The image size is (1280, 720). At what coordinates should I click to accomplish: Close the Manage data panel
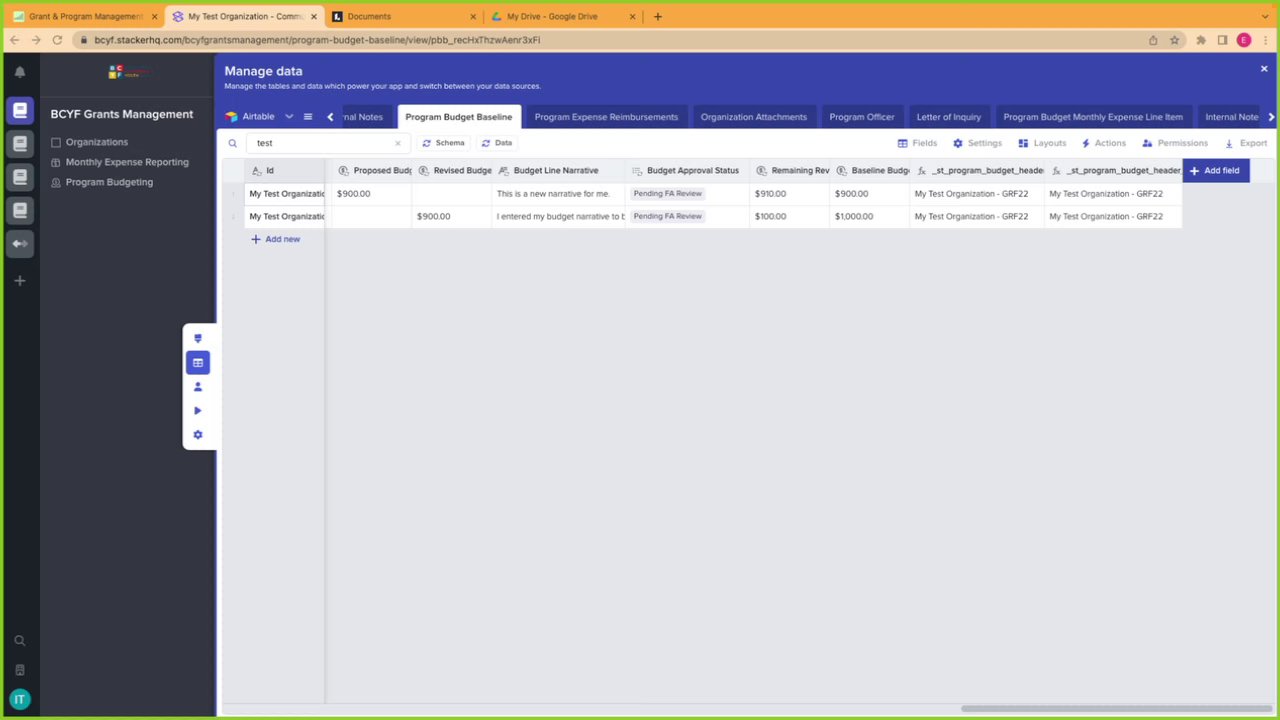click(1264, 69)
